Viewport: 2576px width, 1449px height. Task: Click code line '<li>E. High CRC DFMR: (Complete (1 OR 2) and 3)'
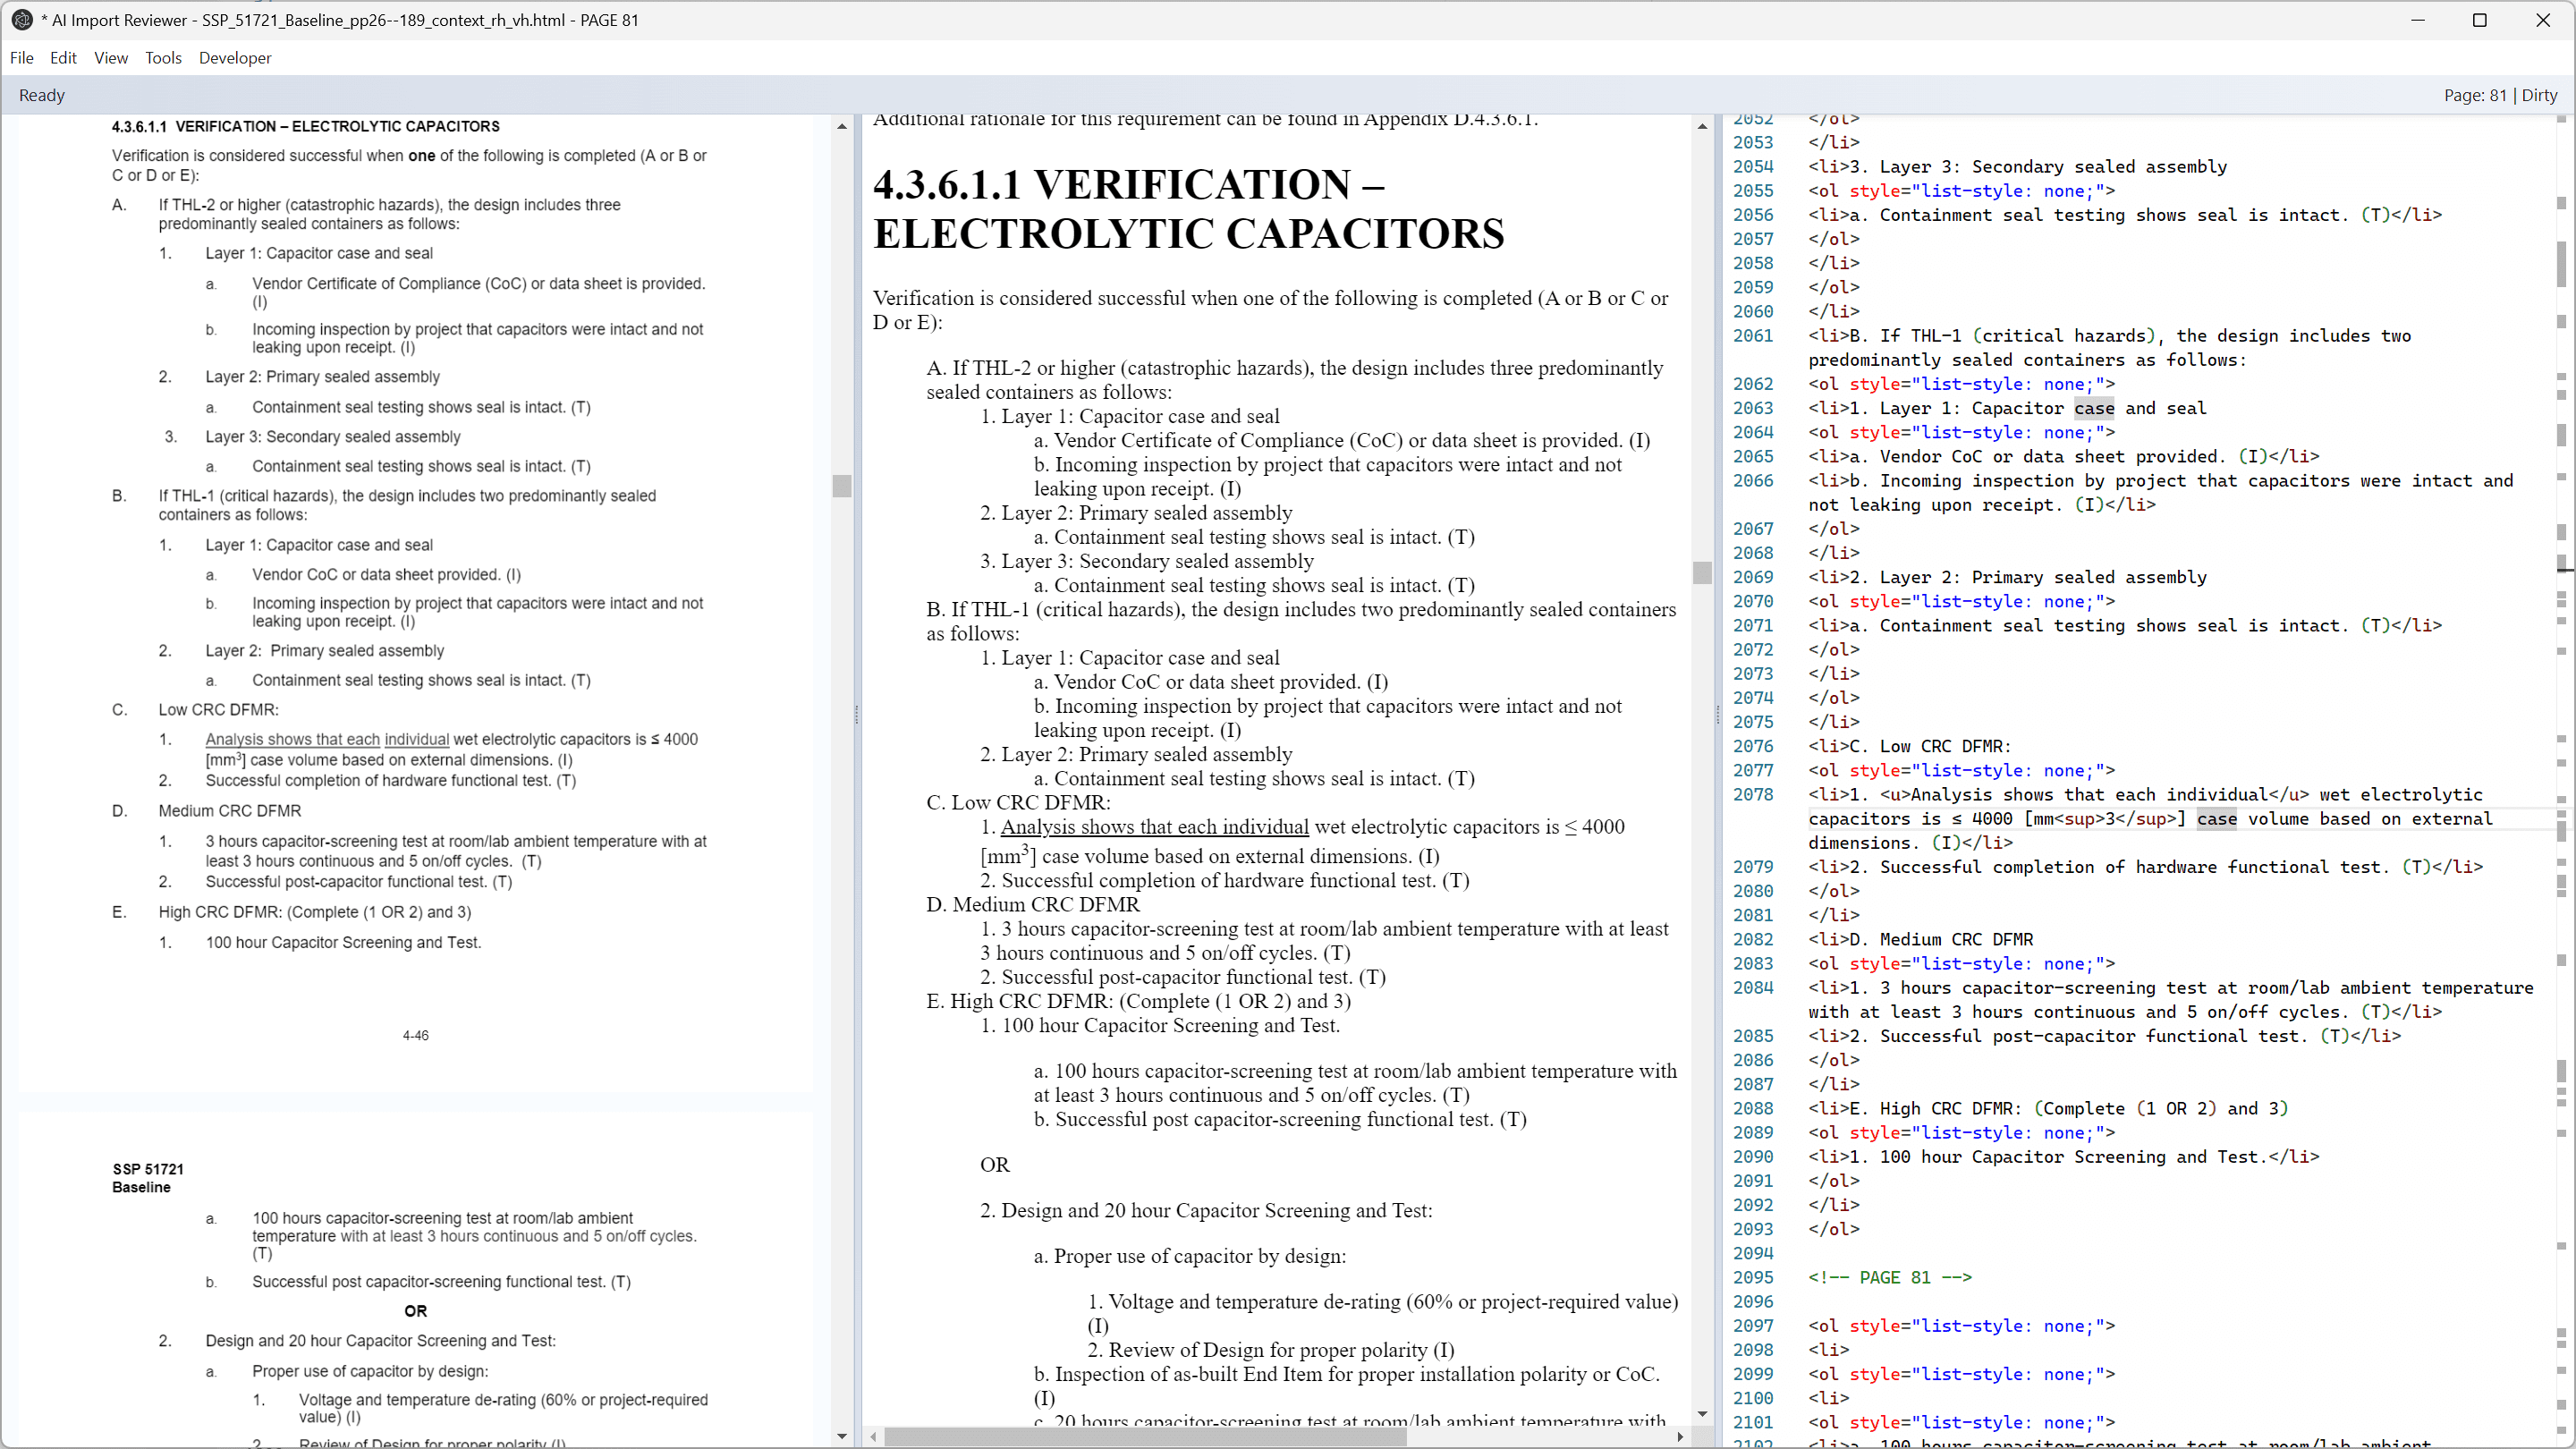[2048, 1109]
